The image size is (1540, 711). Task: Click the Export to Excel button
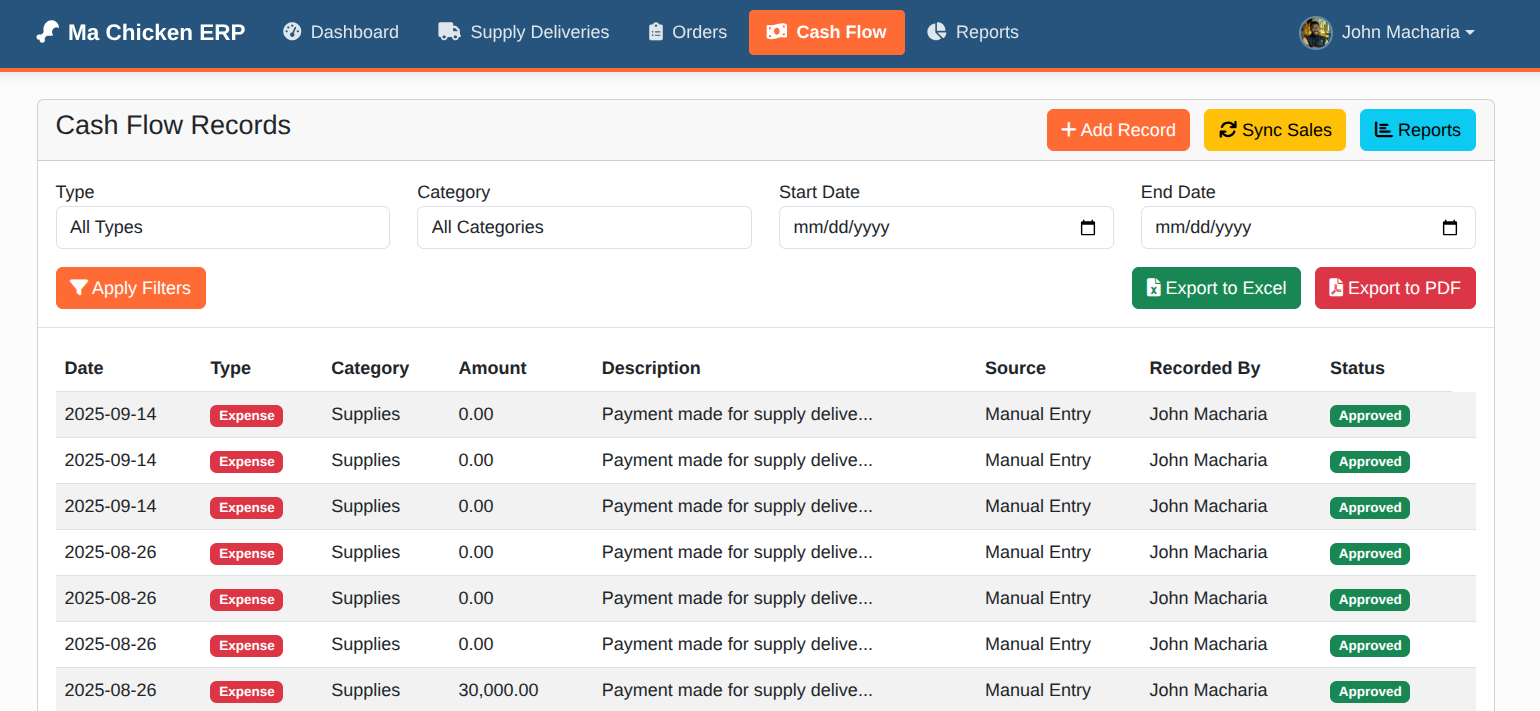tap(1216, 288)
